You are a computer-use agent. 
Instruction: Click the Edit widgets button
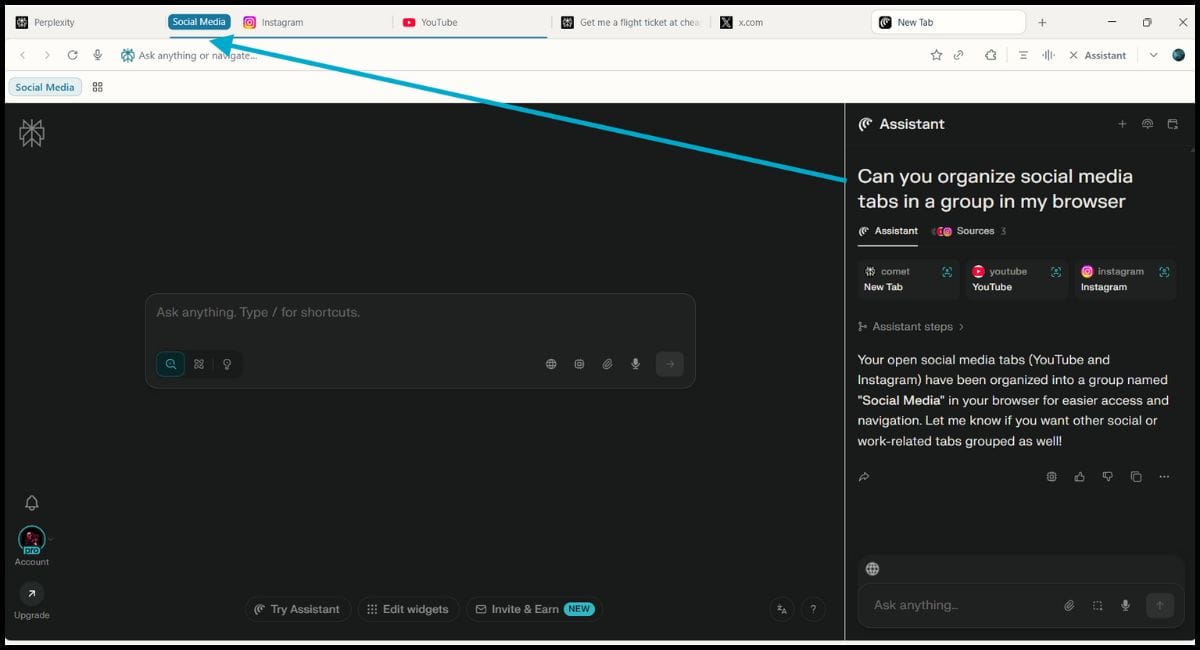click(408, 609)
